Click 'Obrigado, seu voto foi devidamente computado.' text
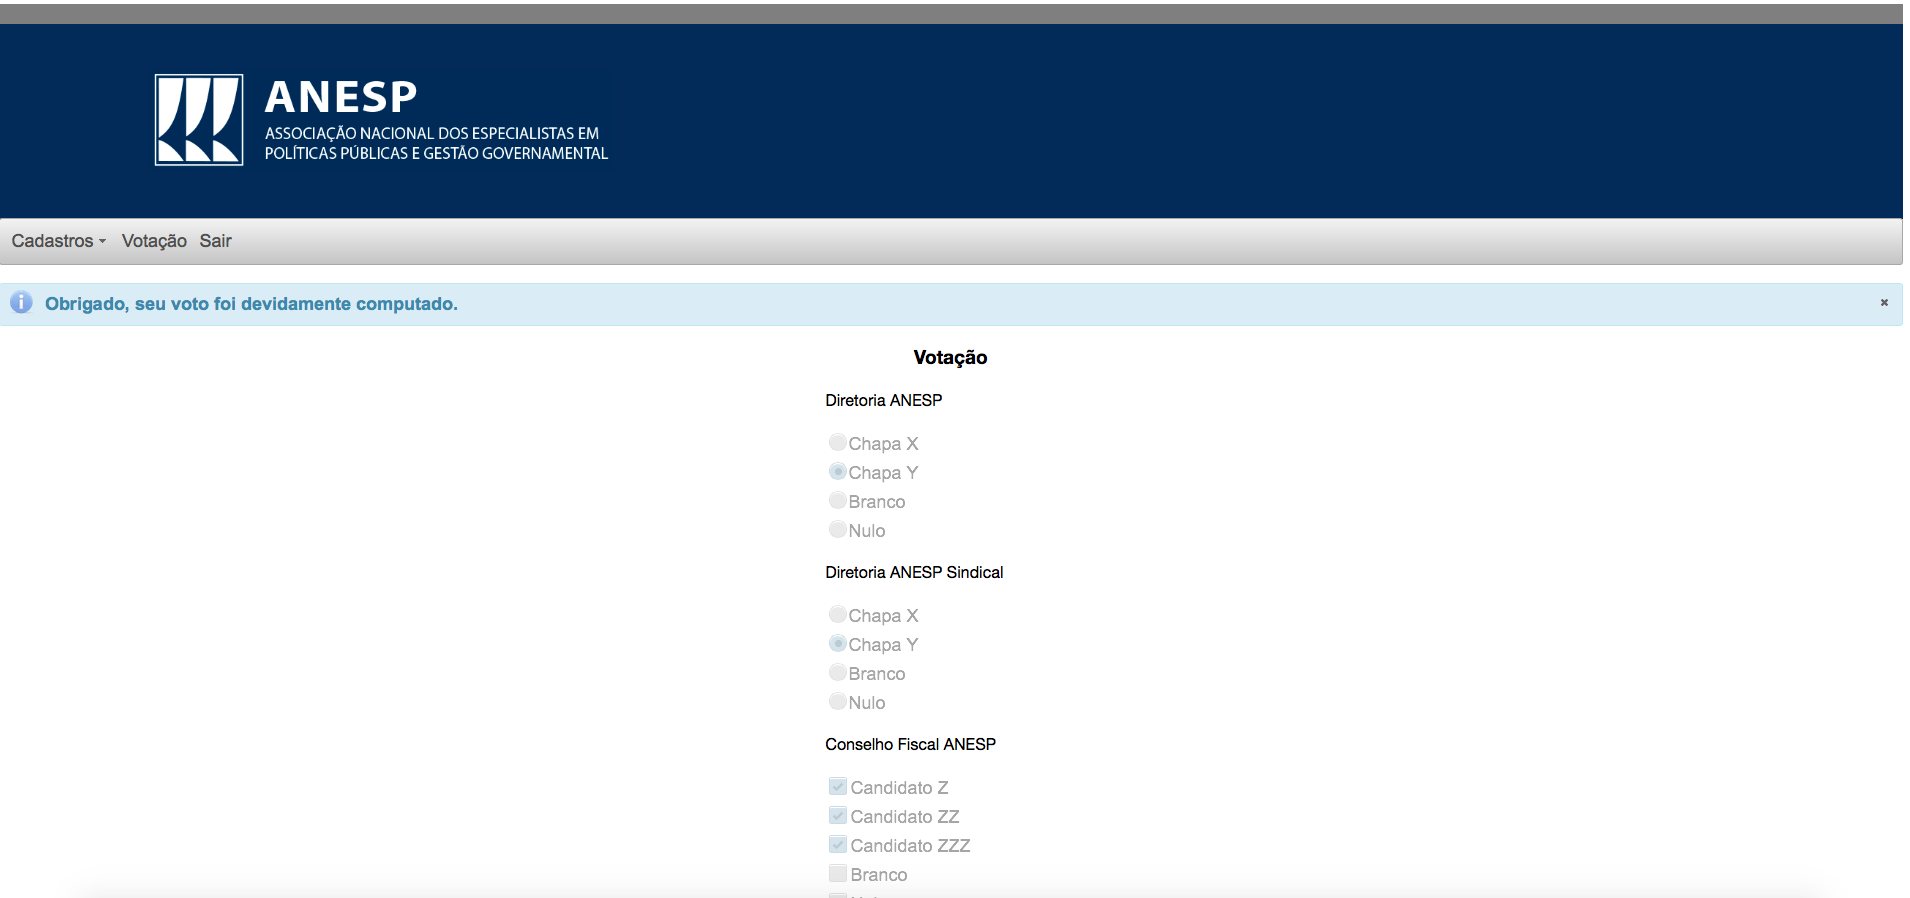 tap(251, 304)
